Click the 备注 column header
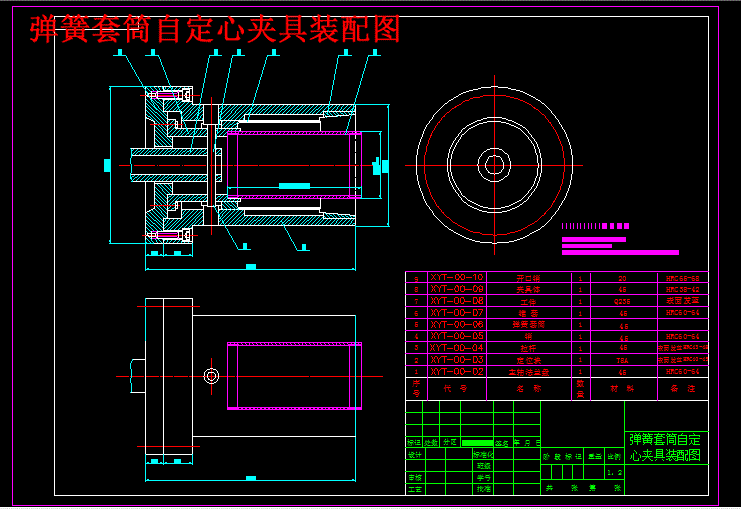The width and height of the screenshot is (741, 509). click(682, 388)
